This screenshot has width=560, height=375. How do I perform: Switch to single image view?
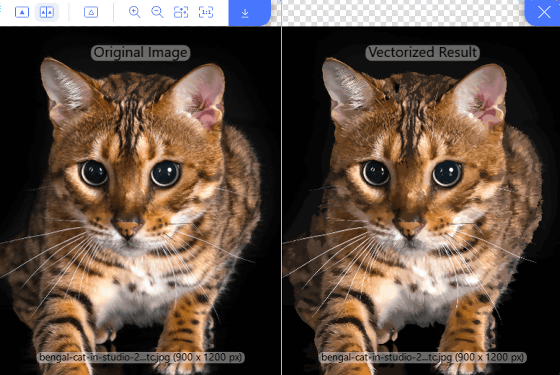[x=22, y=12]
